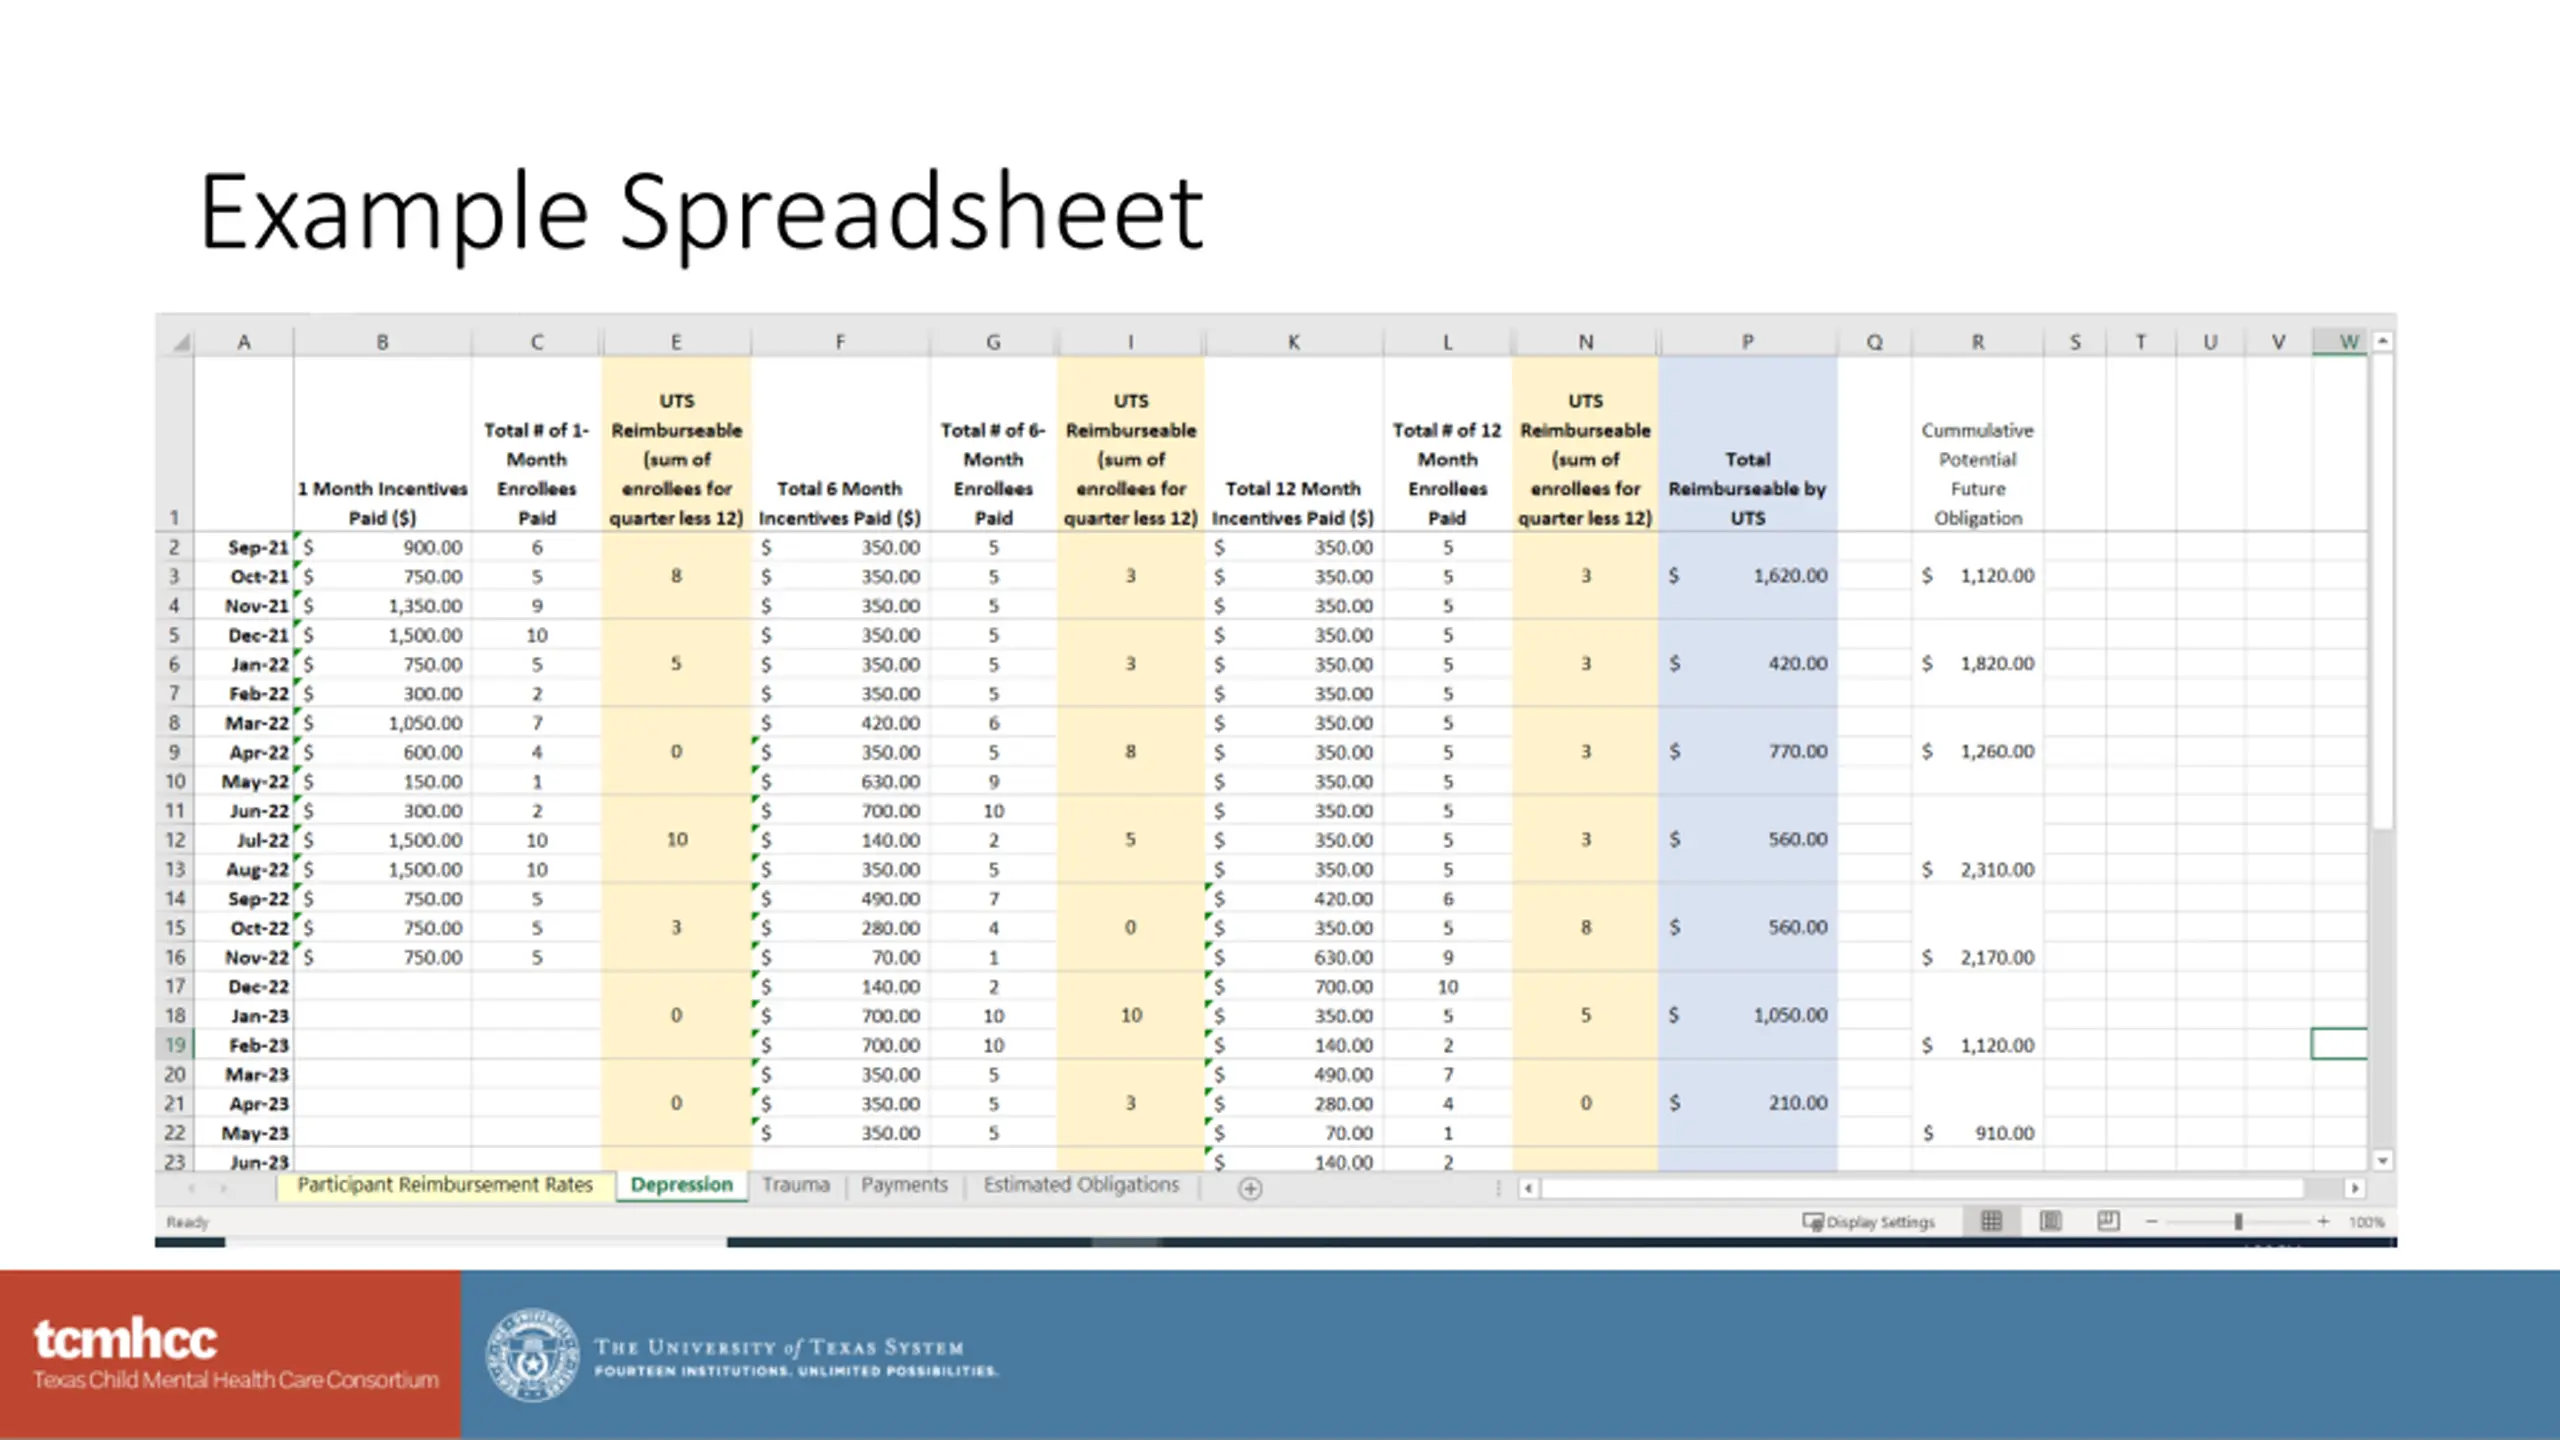Select the 630.00 May-22 six month cell

[840, 782]
